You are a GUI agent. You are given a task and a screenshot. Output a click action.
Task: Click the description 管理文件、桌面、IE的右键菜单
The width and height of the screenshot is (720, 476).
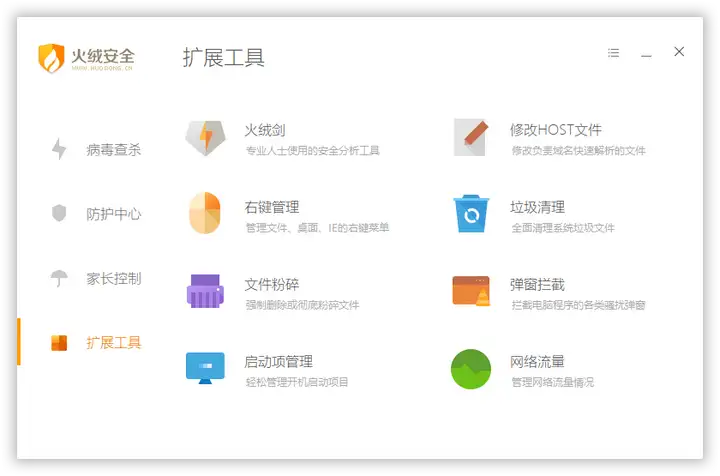317,228
